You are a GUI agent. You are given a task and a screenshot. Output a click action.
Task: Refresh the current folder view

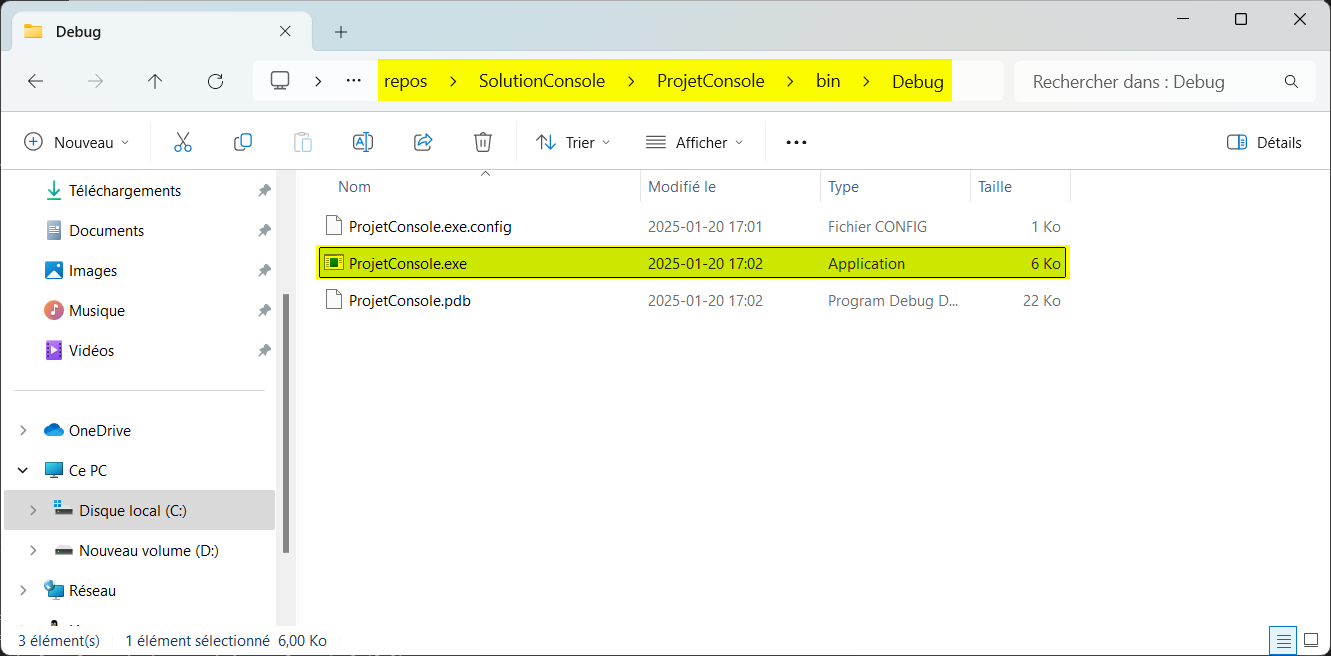point(215,82)
